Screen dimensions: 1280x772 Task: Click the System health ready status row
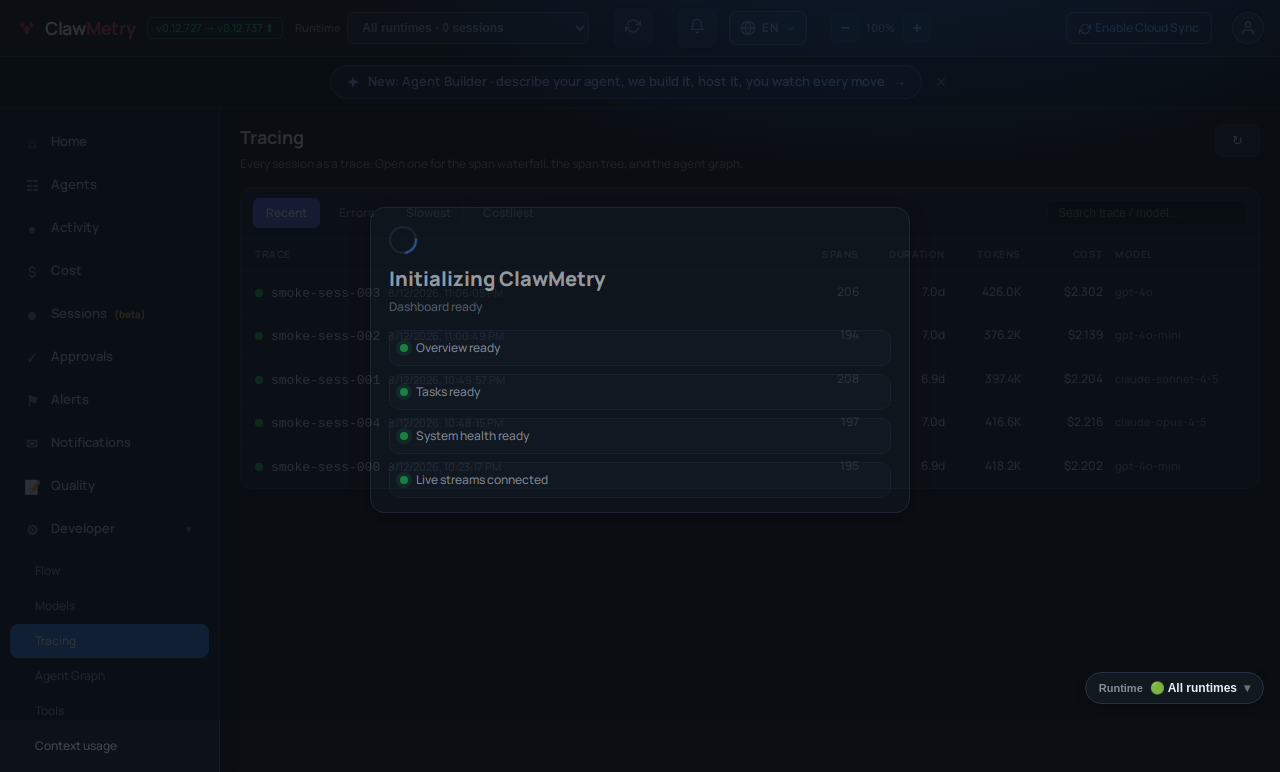coord(640,436)
